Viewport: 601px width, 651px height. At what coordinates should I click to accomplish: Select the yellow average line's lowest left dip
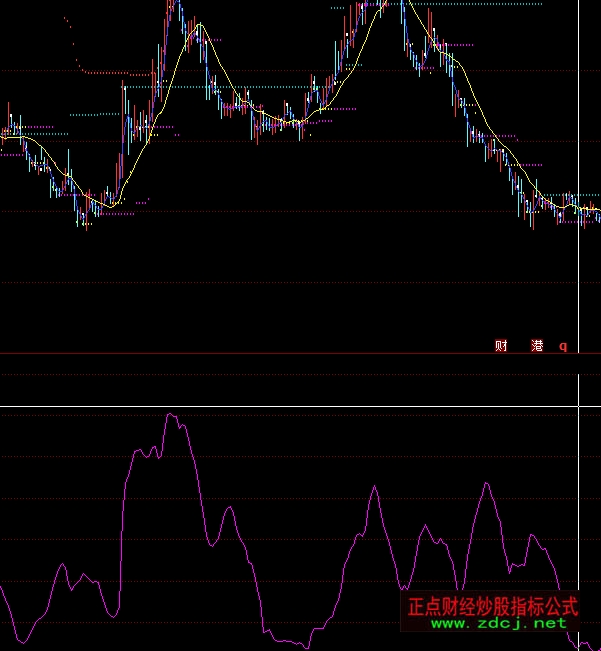pyautogui.click(x=113, y=204)
